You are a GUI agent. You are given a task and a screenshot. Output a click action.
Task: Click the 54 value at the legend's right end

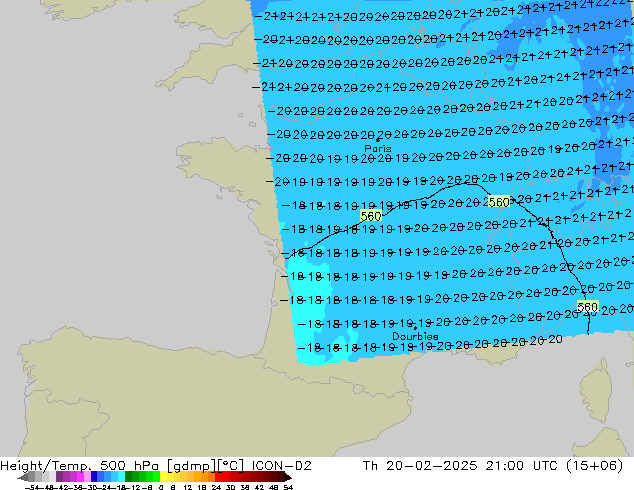click(287, 487)
